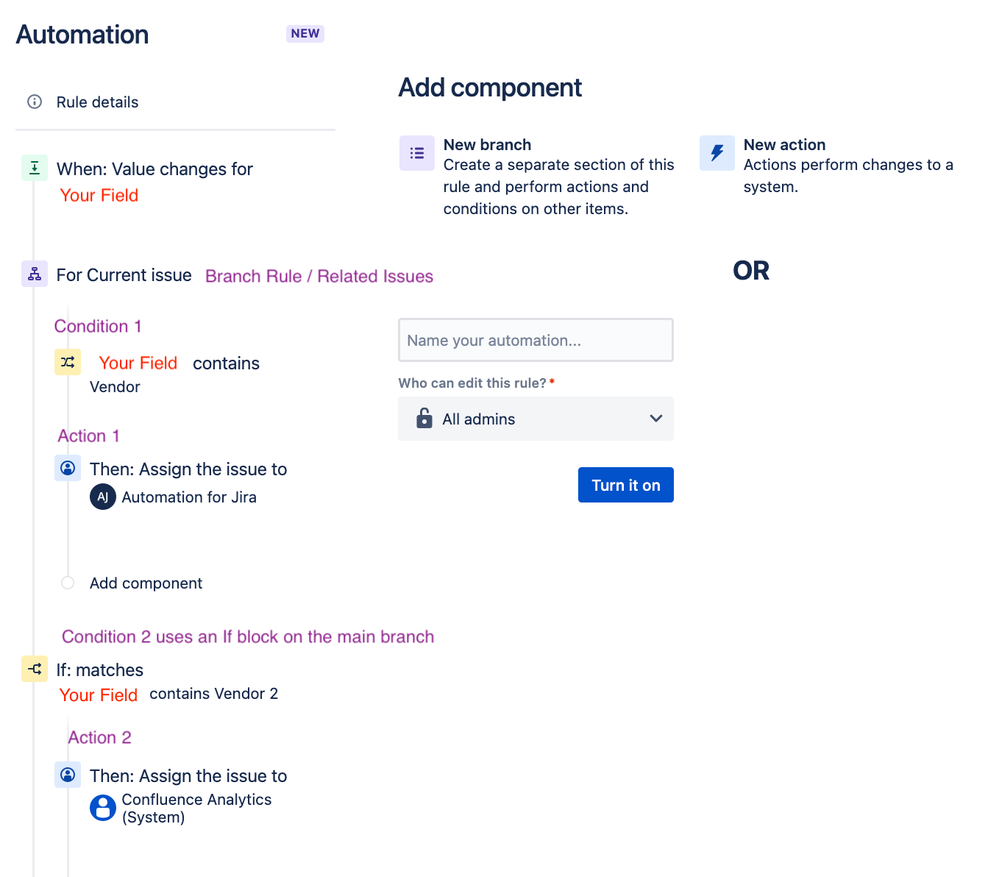Focus the Name your automation field
Screen dimensions: 999x877
[x=536, y=340]
